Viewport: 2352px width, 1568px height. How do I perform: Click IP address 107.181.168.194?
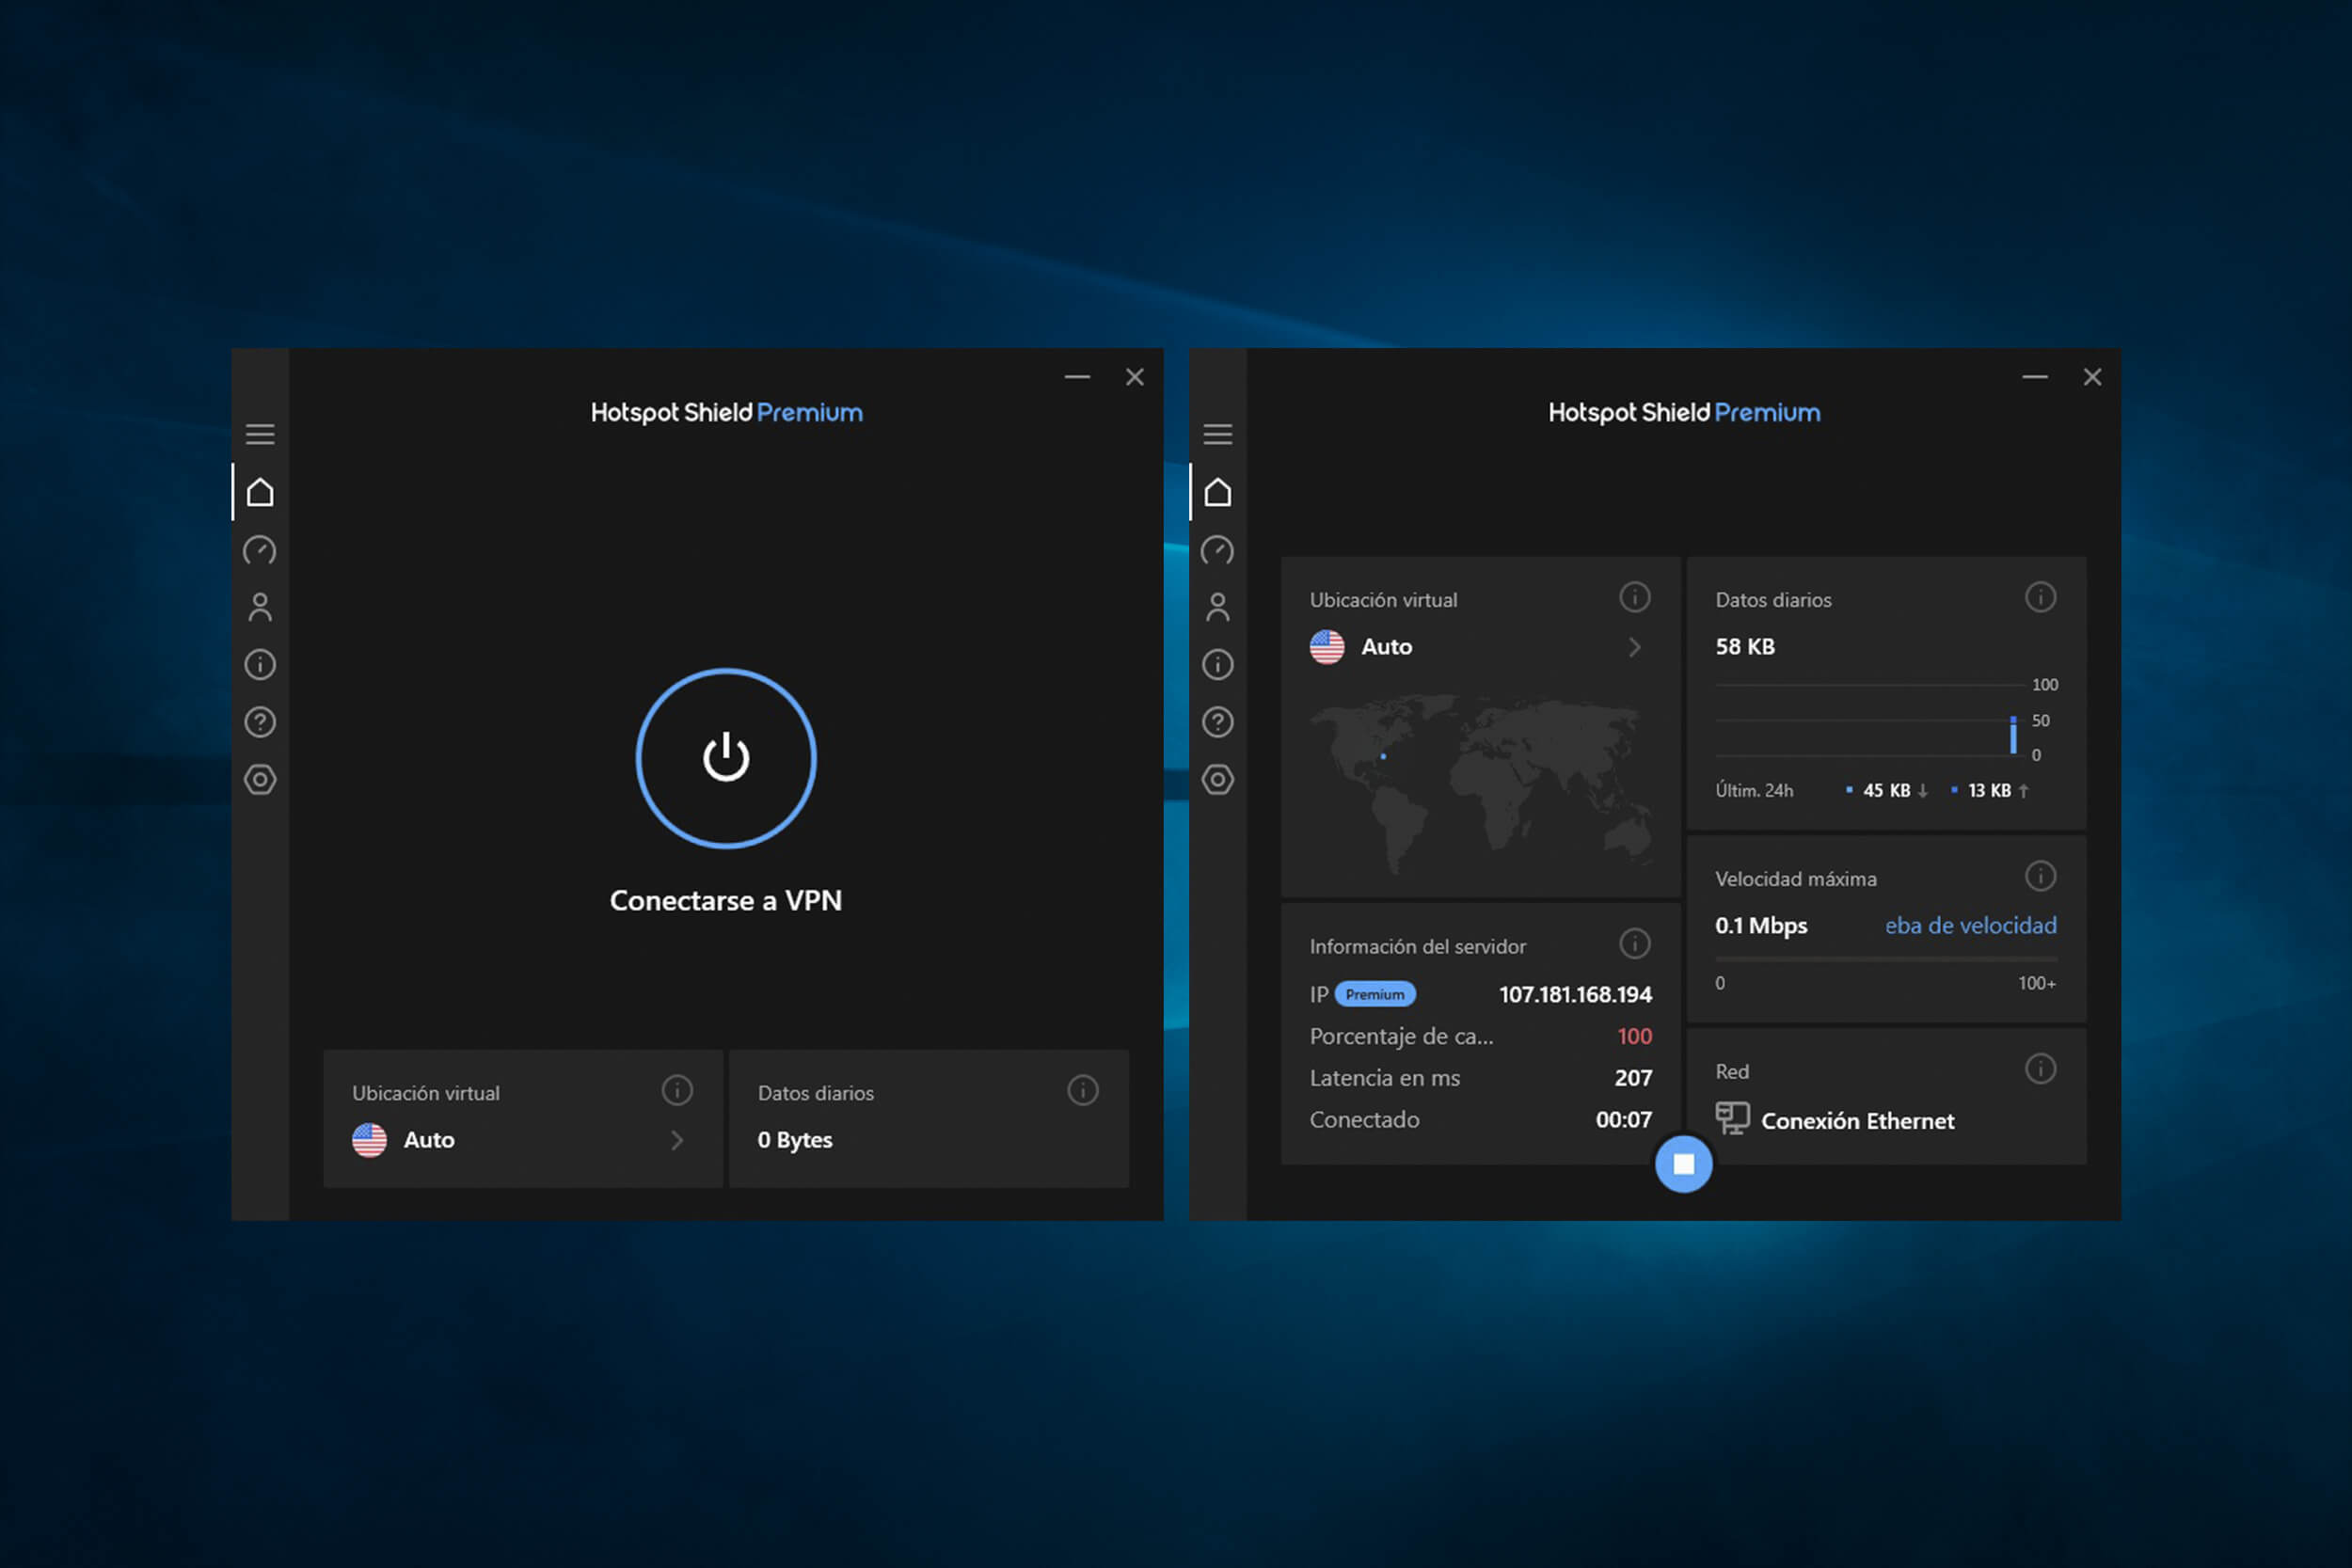[1575, 995]
